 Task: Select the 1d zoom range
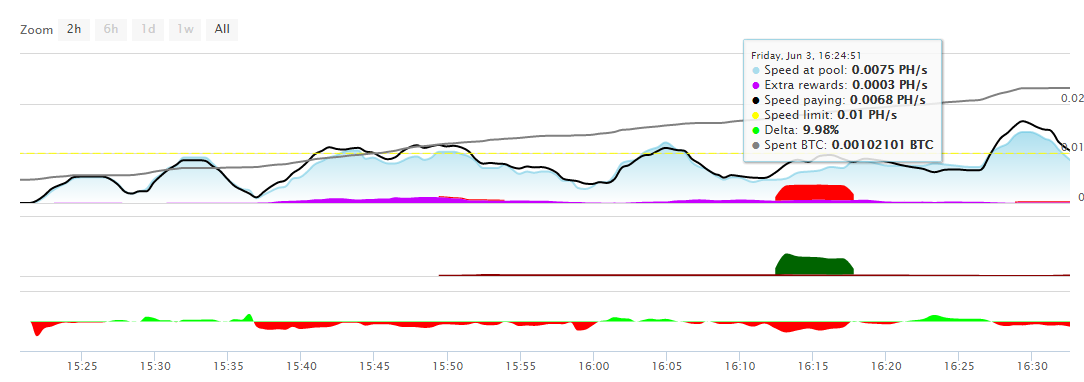click(148, 29)
